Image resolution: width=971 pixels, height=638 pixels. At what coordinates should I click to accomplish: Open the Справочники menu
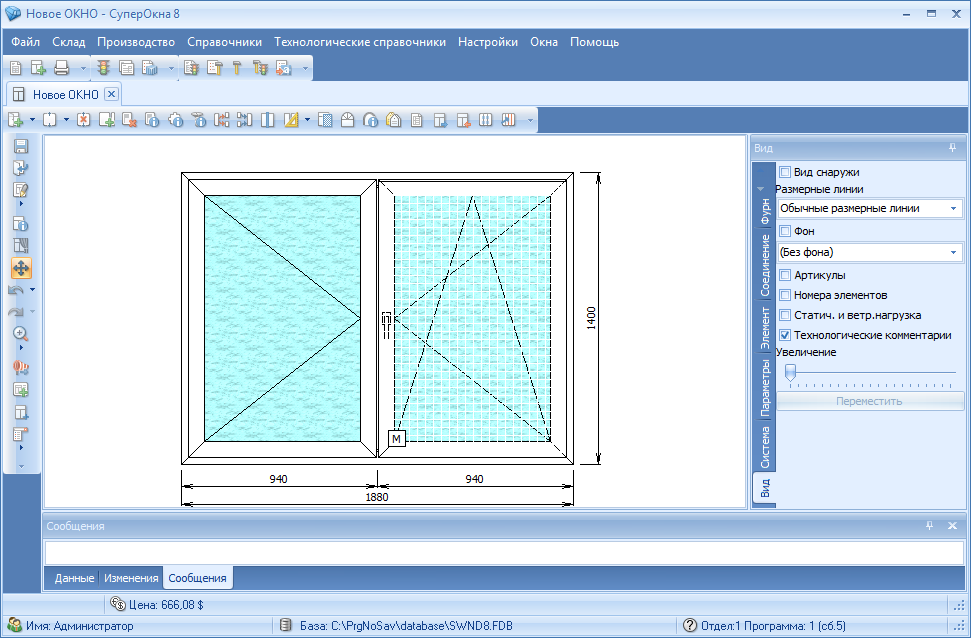click(224, 42)
